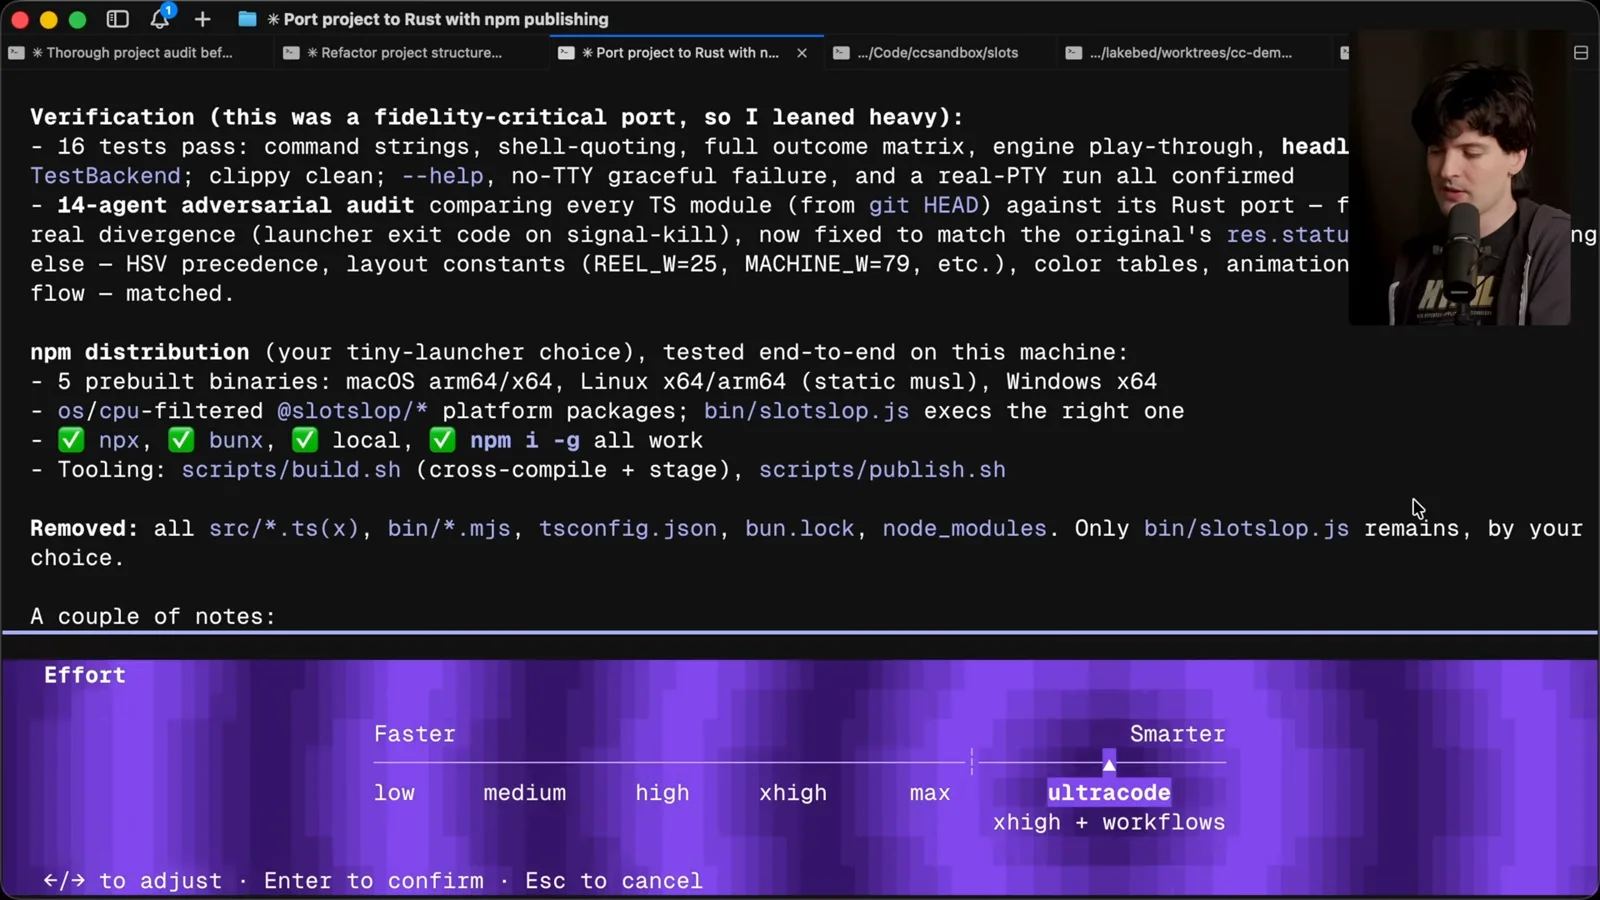Click terminal icon on lakebed/worktrees tab
The height and width of the screenshot is (900, 1600).
1073,53
